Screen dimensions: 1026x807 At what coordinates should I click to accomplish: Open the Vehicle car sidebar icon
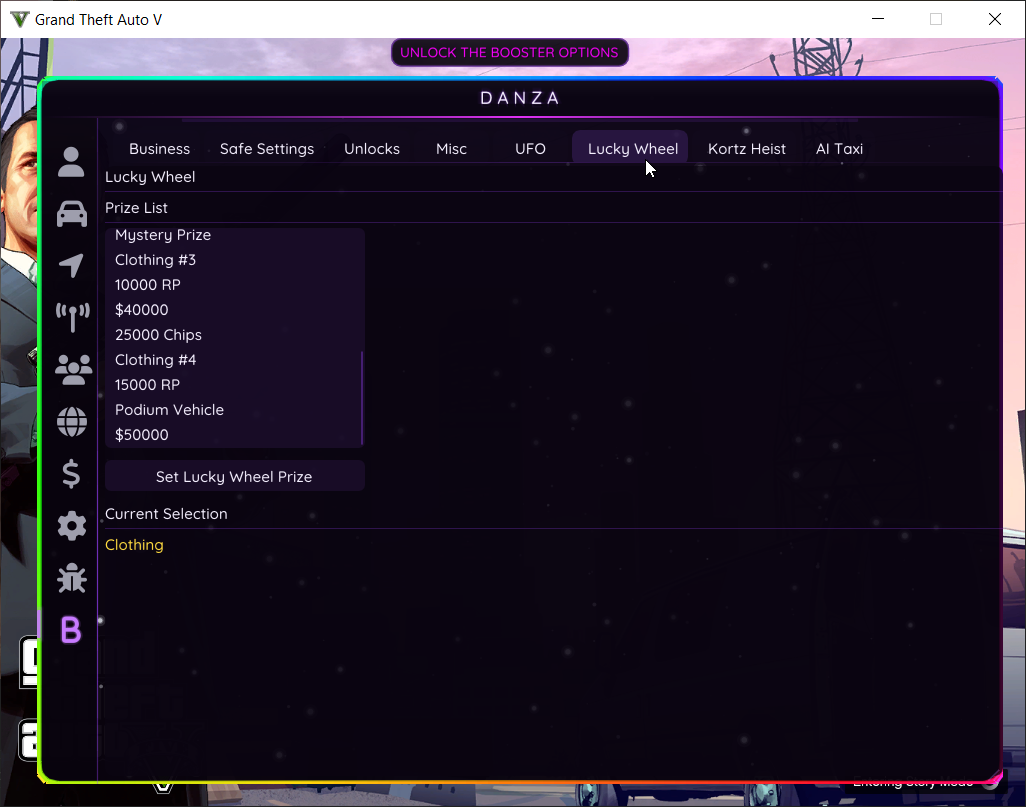click(71, 213)
